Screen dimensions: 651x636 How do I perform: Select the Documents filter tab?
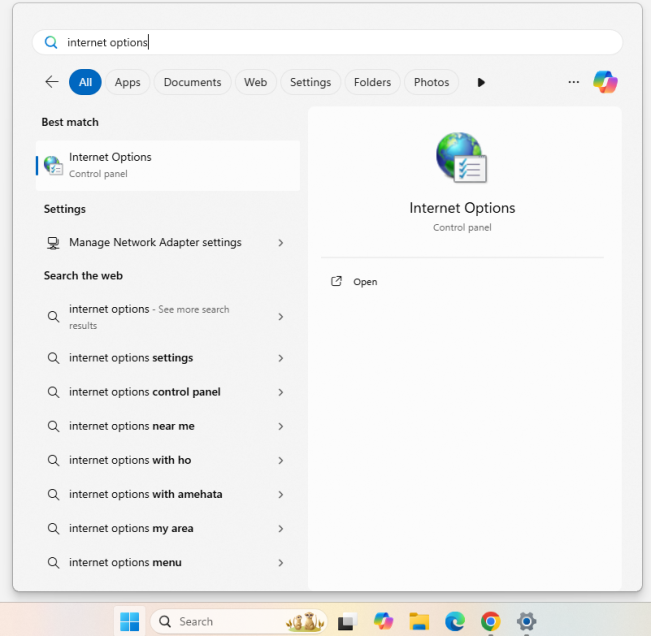click(x=192, y=82)
